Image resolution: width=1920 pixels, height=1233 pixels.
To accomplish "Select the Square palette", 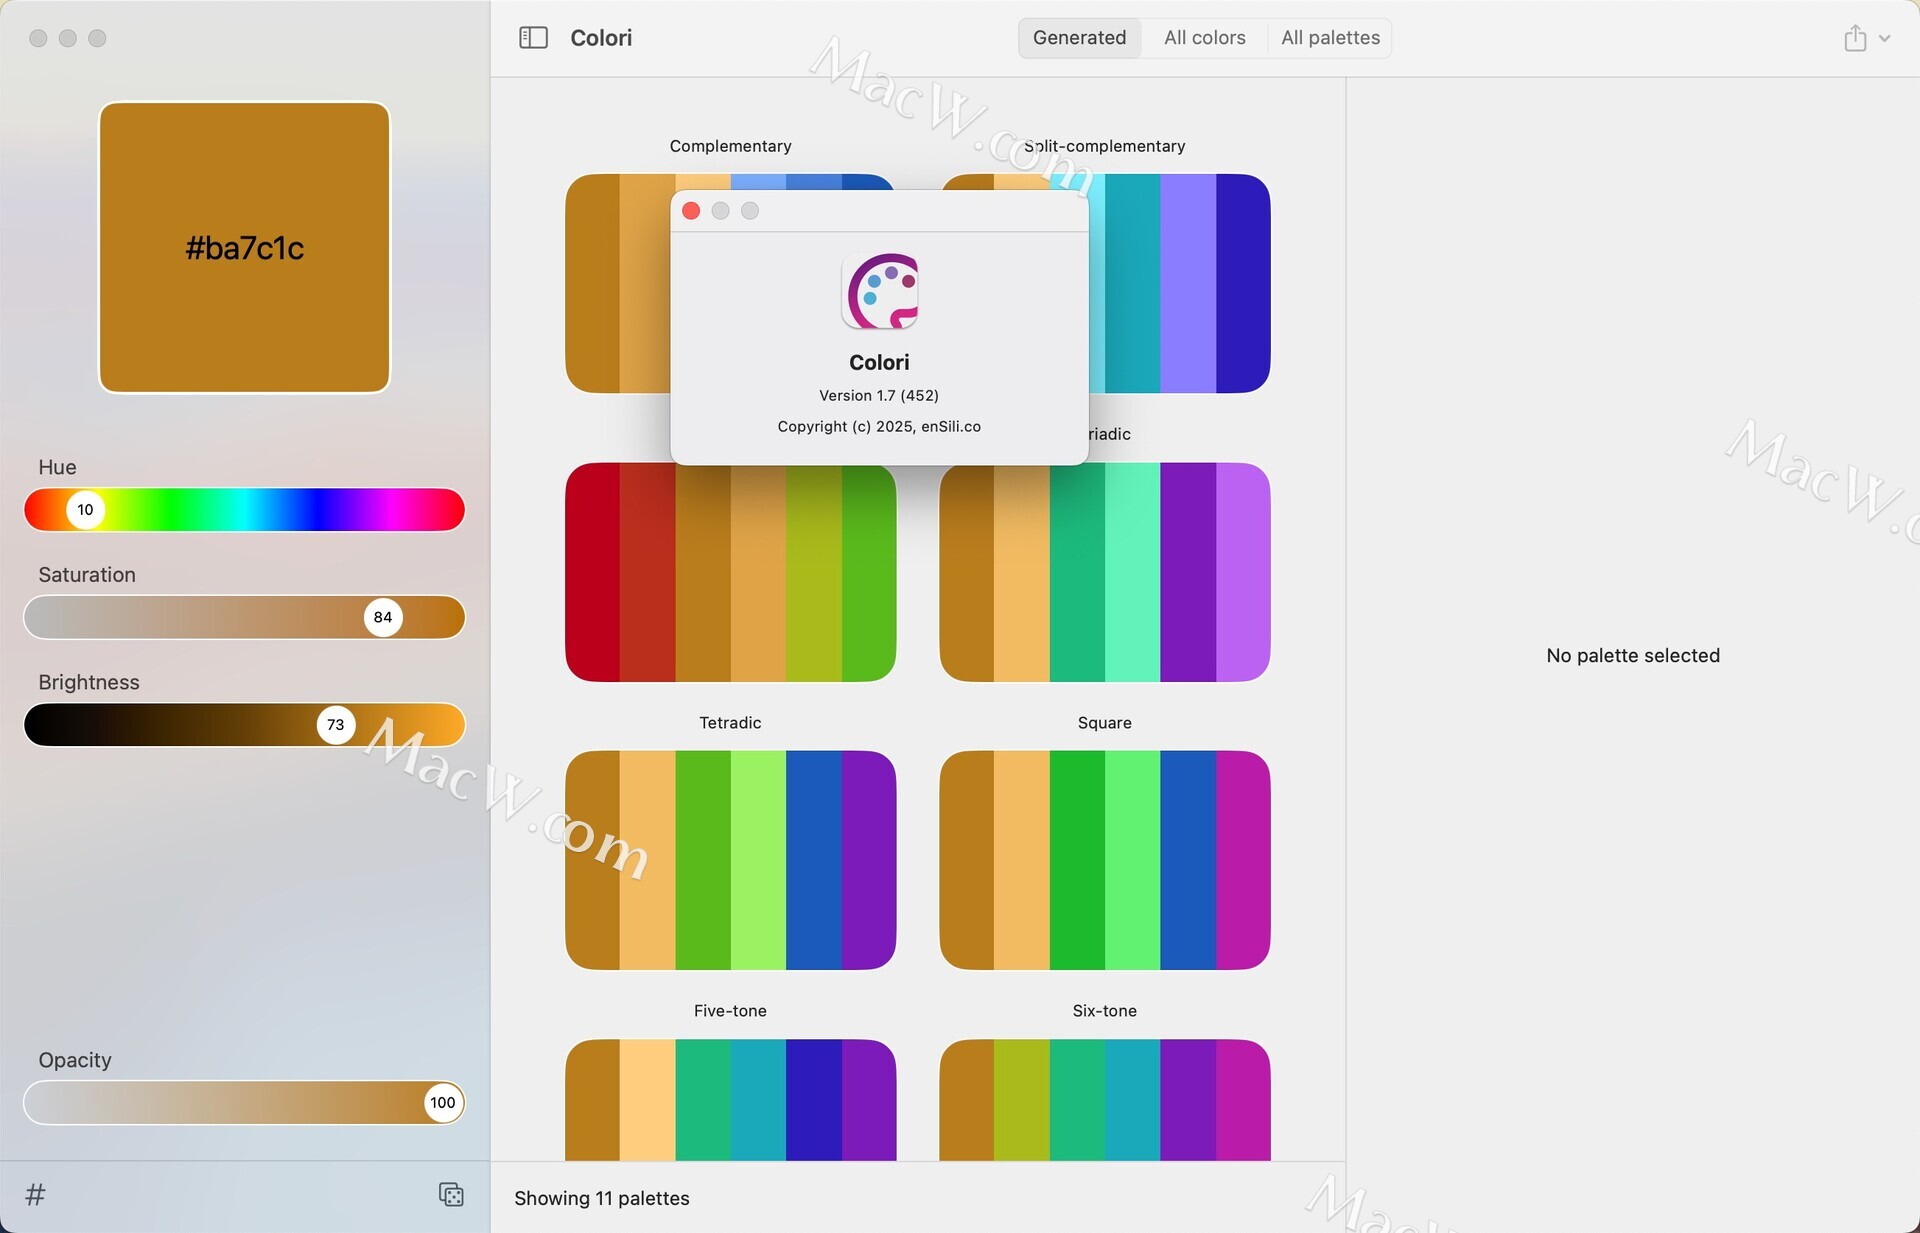I will pyautogui.click(x=1104, y=860).
